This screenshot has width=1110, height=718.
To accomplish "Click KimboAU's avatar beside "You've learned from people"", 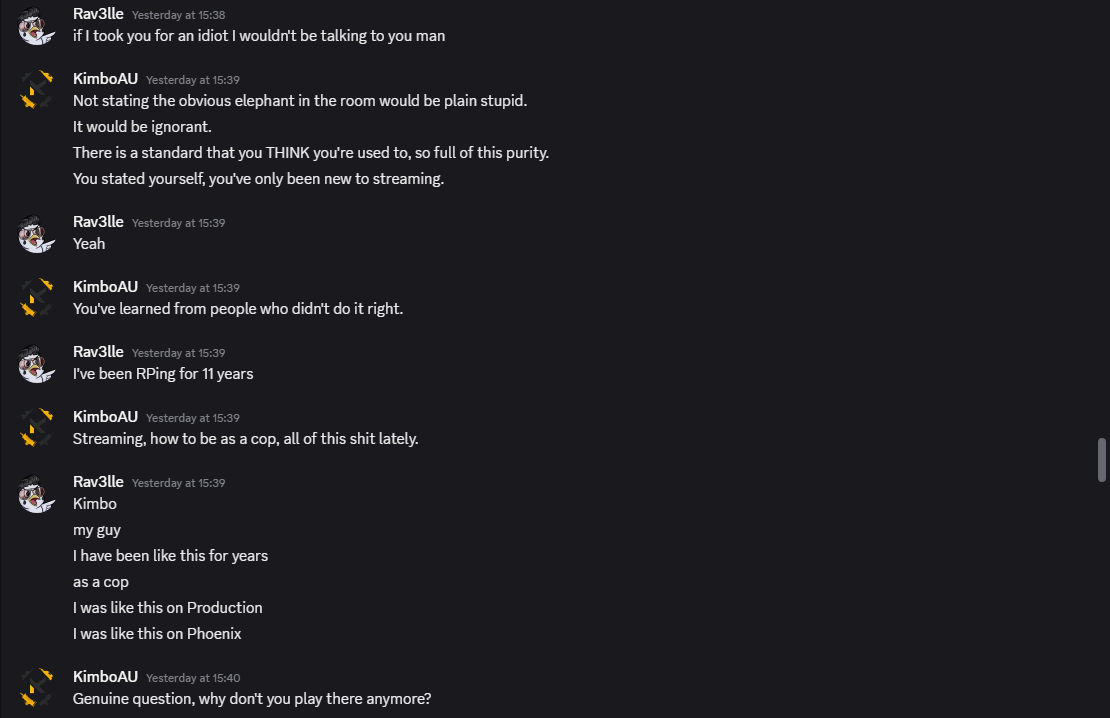I will tap(36, 298).
